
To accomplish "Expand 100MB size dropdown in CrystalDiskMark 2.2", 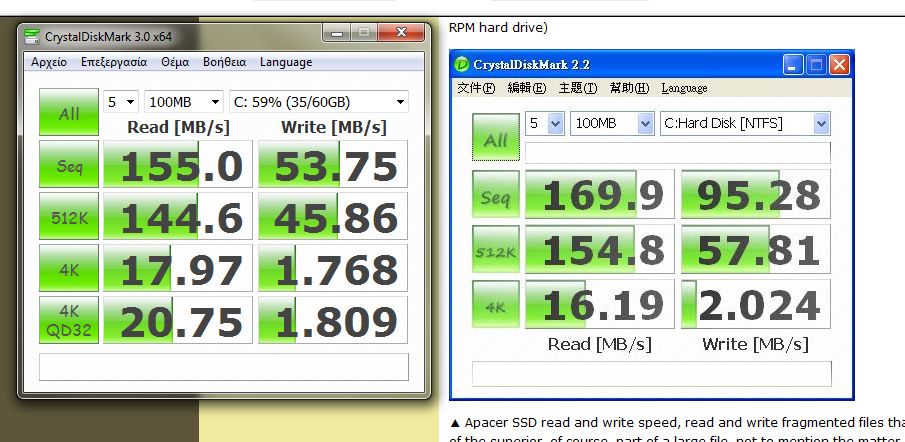I will [645, 123].
